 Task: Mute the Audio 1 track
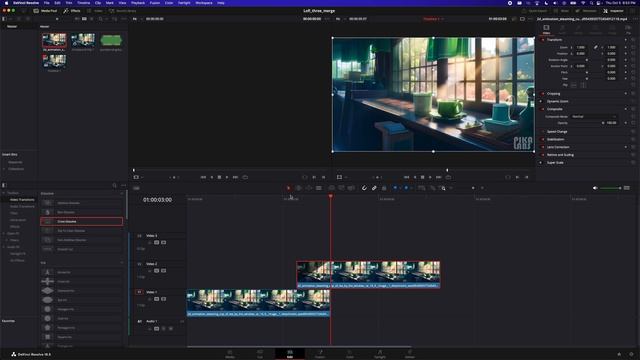click(x=171, y=329)
